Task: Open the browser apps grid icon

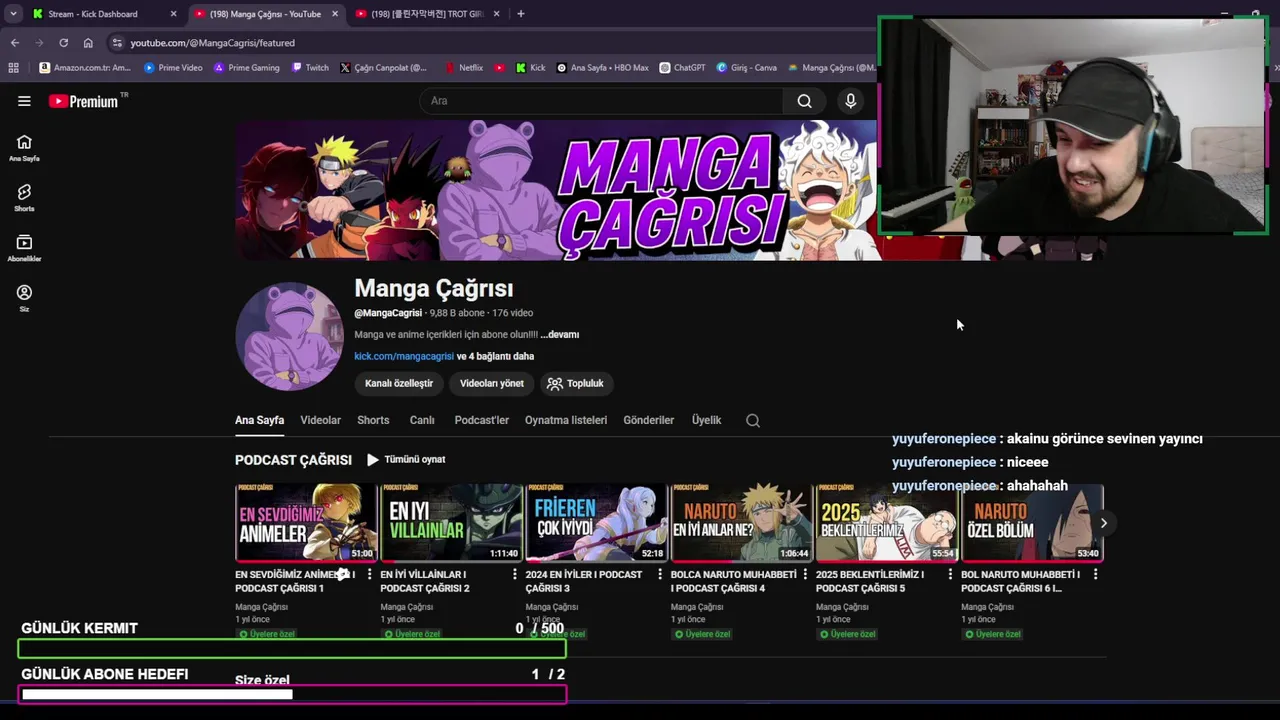Action: click(x=13, y=68)
